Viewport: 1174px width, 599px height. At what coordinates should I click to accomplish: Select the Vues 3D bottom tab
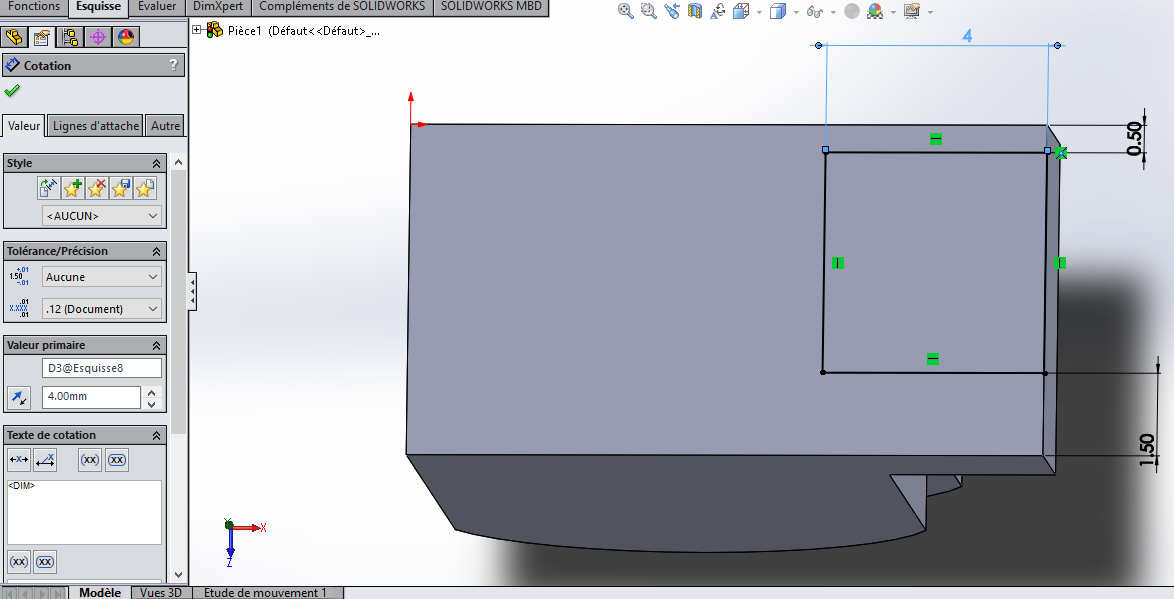[x=161, y=592]
